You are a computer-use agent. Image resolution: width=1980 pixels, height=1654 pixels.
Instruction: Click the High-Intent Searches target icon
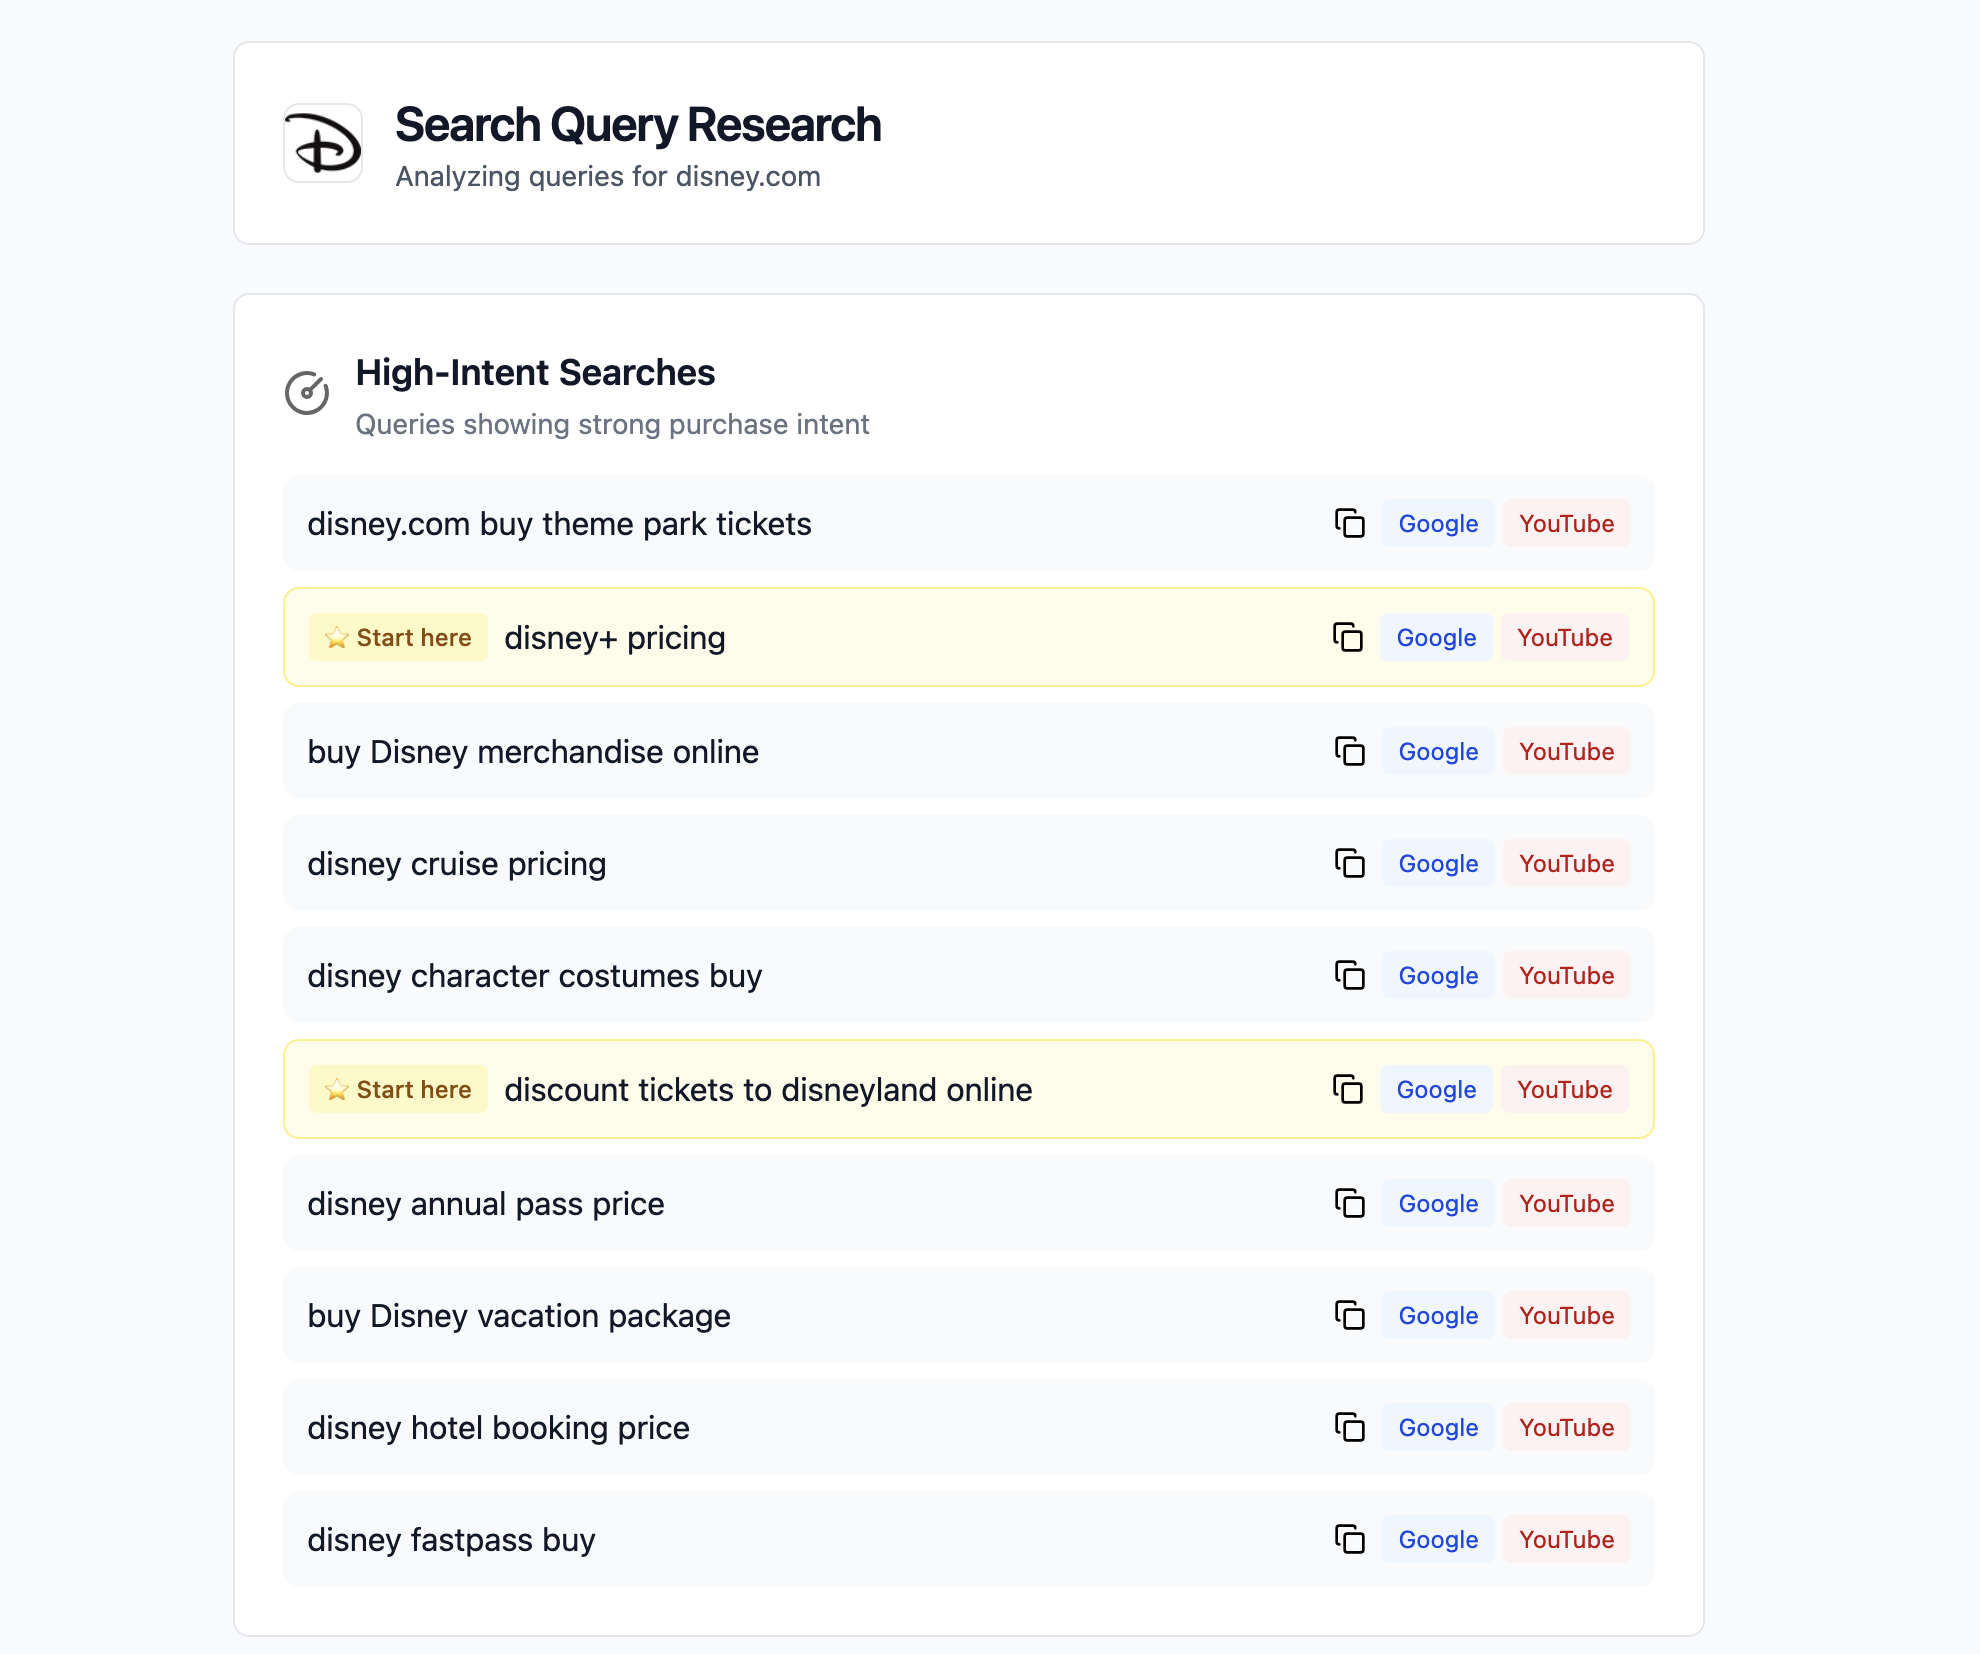point(307,393)
